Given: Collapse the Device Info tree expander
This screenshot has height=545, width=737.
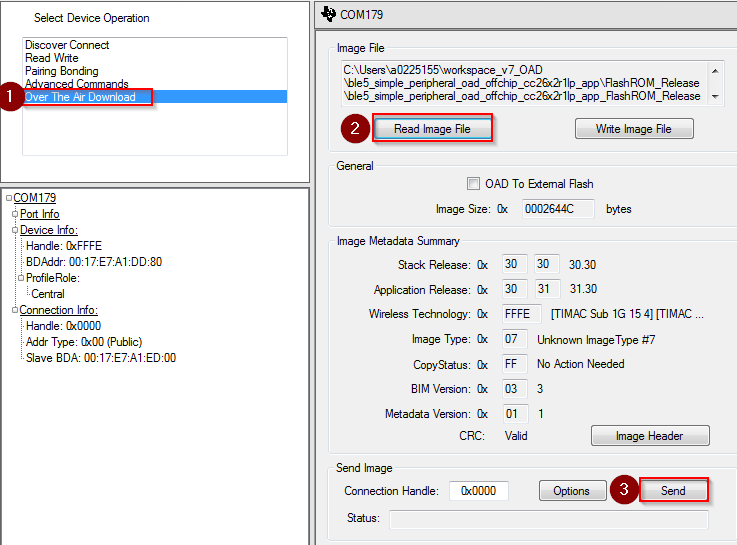Looking at the screenshot, I should point(15,230).
